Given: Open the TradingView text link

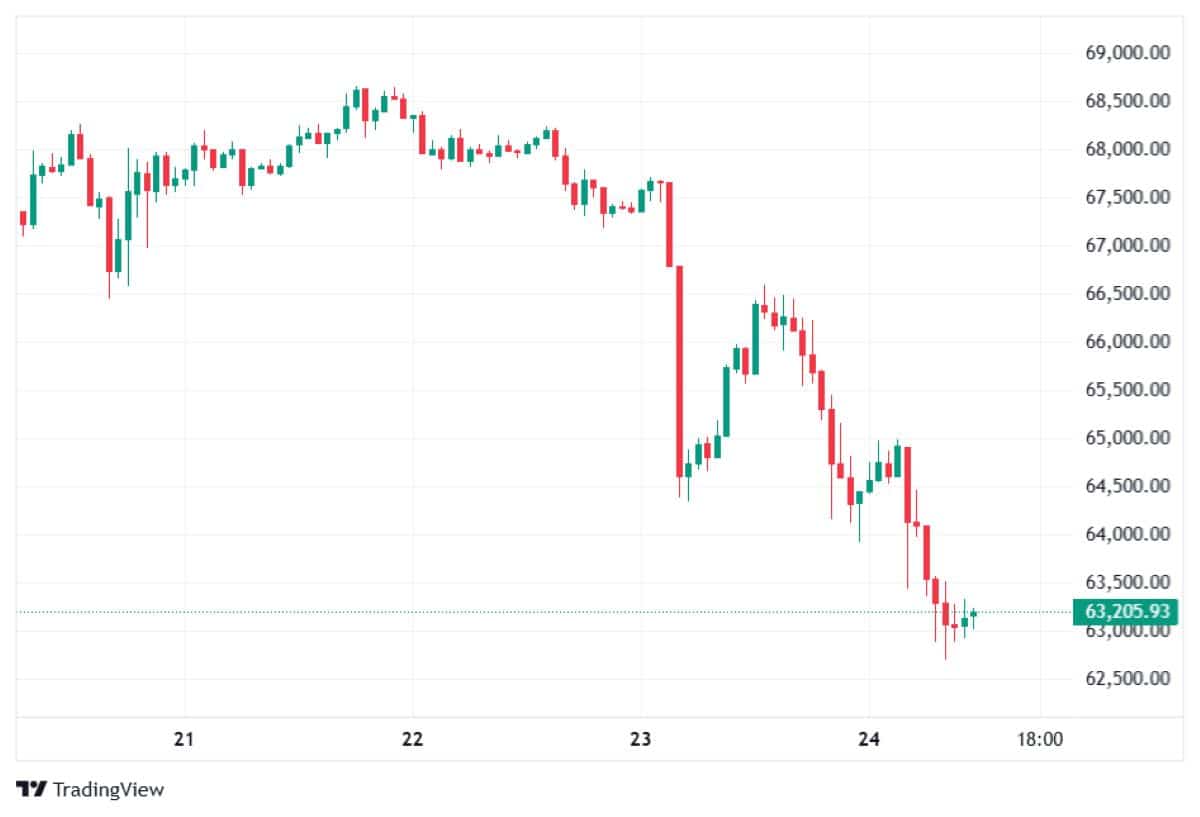Looking at the screenshot, I should (x=108, y=789).
